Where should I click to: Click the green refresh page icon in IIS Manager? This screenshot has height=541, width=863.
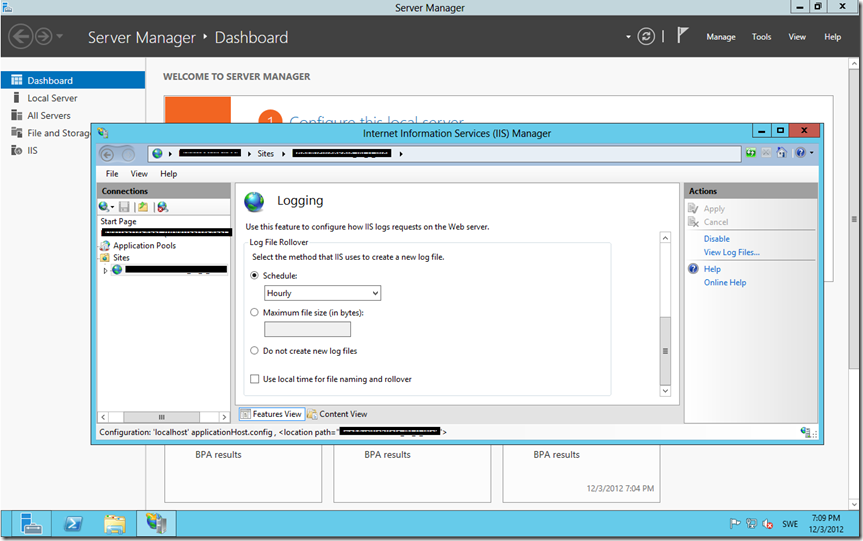tap(751, 152)
